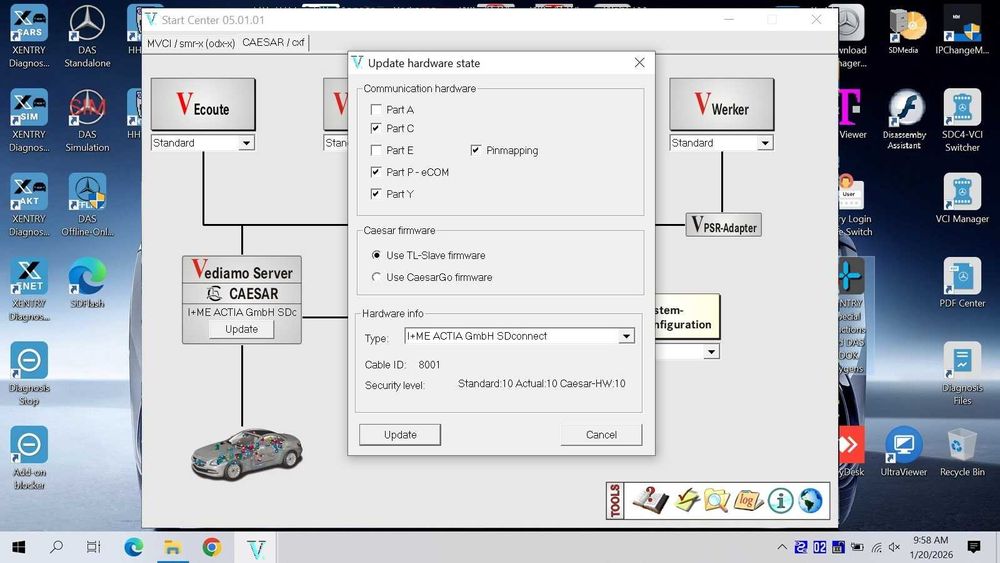1000x563 pixels.
Task: Click the muted volume tray icon
Action: pyautogui.click(x=895, y=547)
